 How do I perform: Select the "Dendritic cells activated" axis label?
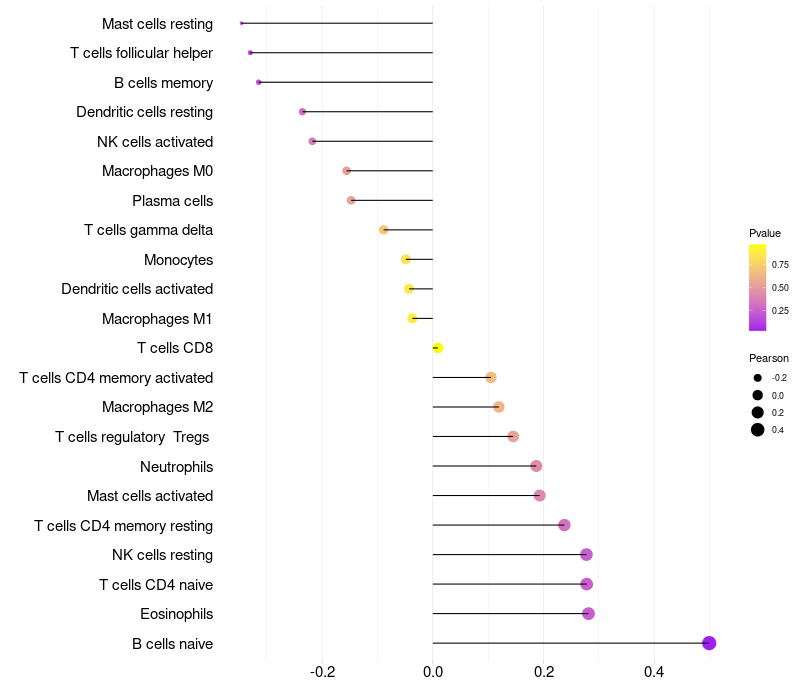137,289
